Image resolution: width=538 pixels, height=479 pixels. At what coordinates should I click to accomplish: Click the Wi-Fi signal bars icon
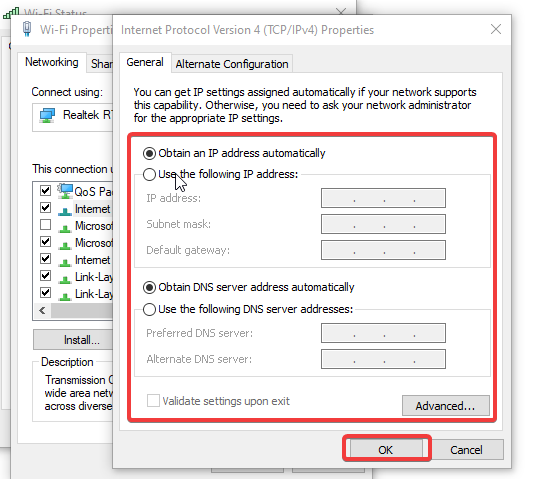(11, 14)
